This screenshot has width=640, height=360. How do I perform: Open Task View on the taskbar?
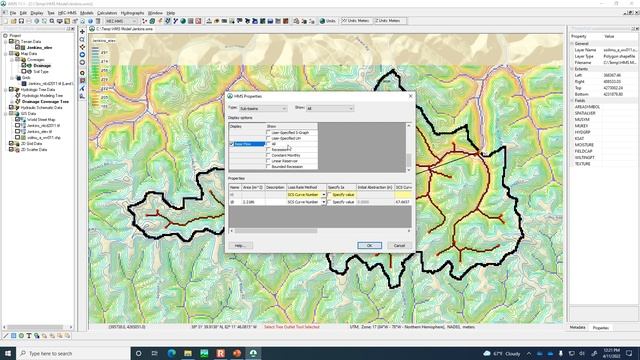pyautogui.click(x=155, y=353)
